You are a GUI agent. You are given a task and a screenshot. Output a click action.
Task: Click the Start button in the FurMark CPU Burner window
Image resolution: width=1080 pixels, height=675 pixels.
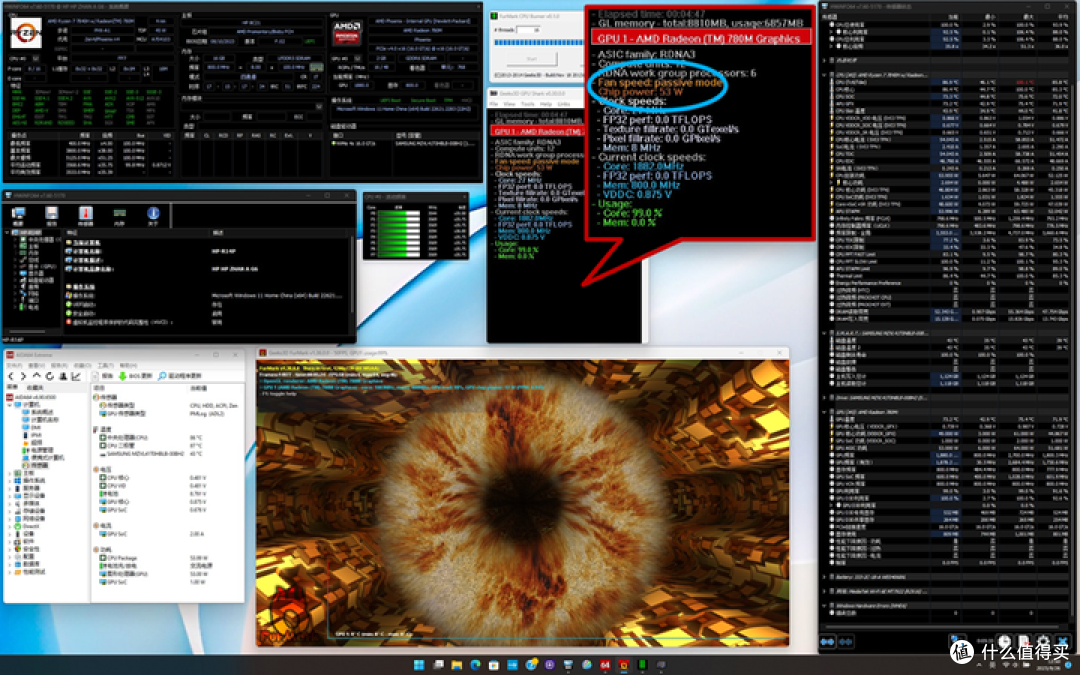[532, 59]
